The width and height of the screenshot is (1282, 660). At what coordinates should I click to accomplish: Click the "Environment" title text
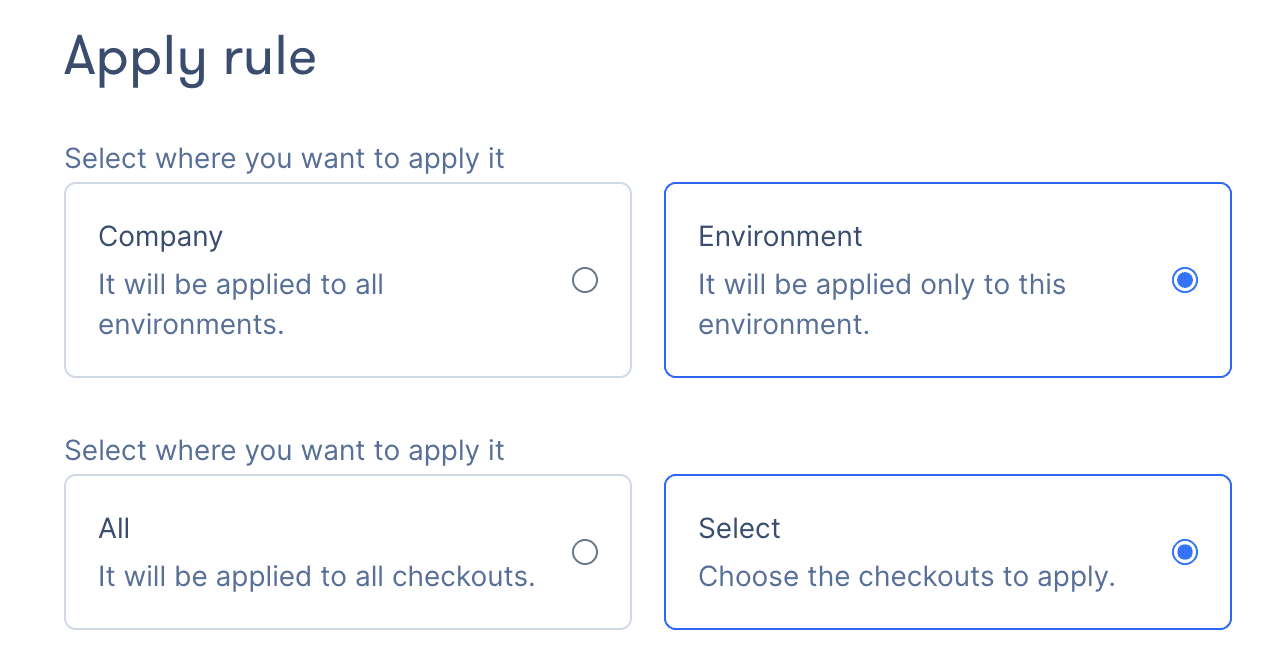click(x=780, y=237)
